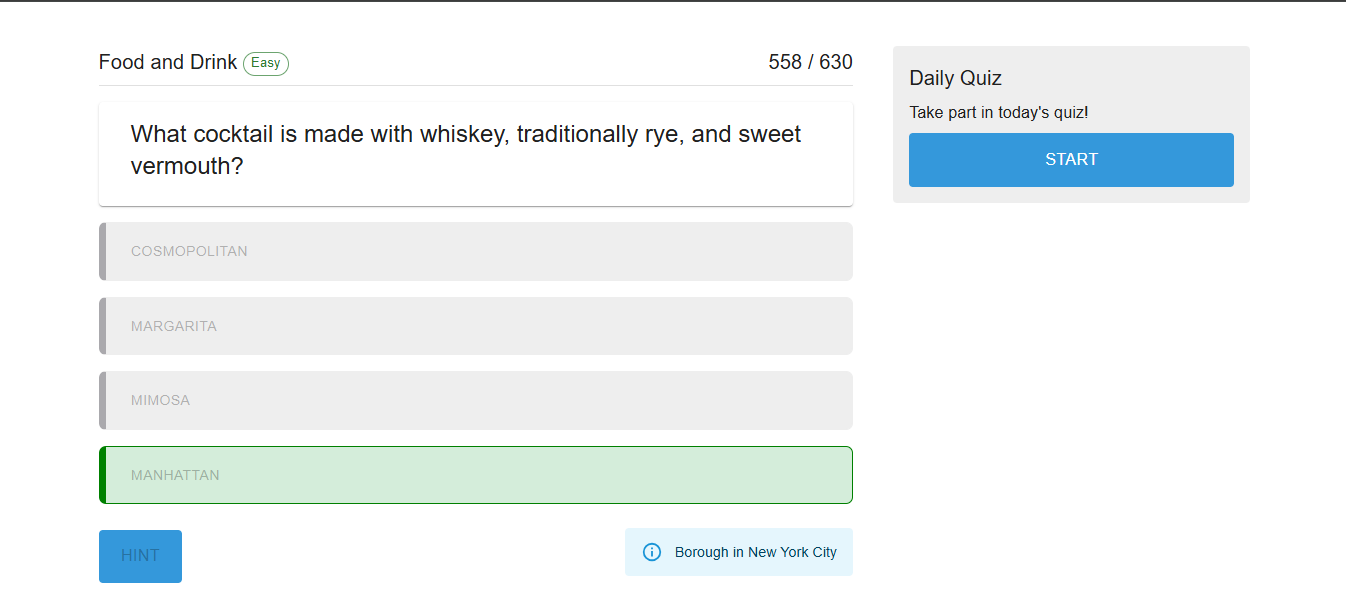This screenshot has width=1346, height=593.
Task: Choose the MARGARITA answer option
Action: pos(476,326)
